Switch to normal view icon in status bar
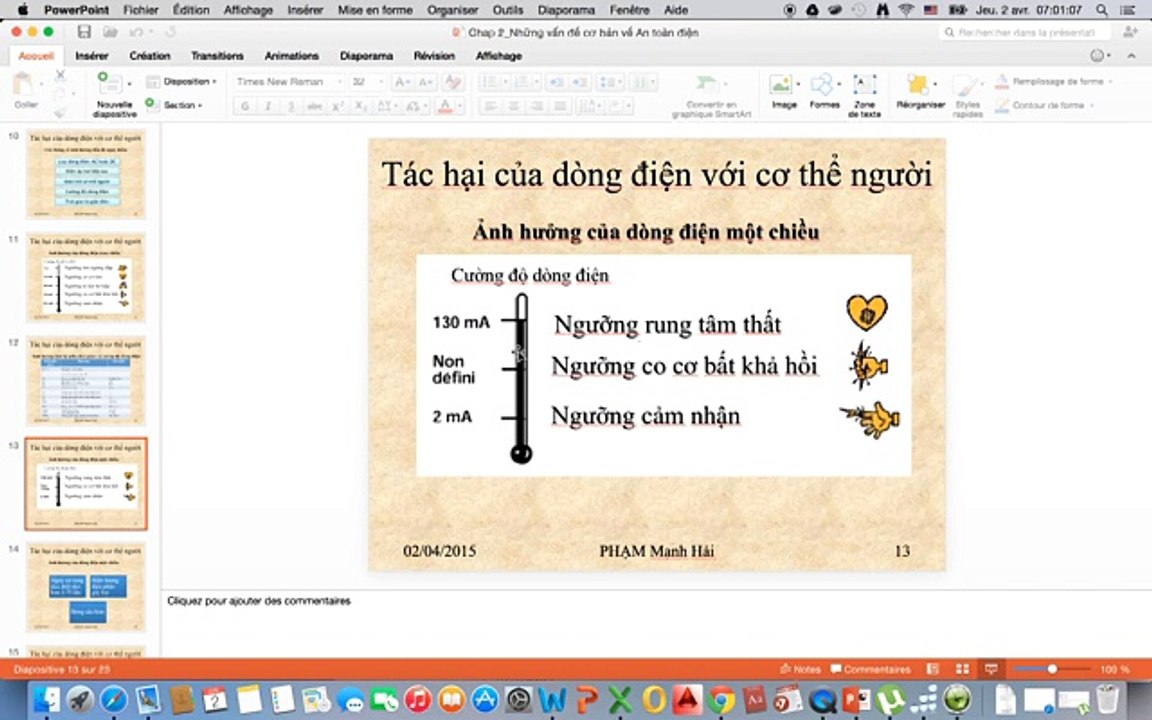Screen dimensions: 1152x720 (x=932, y=669)
